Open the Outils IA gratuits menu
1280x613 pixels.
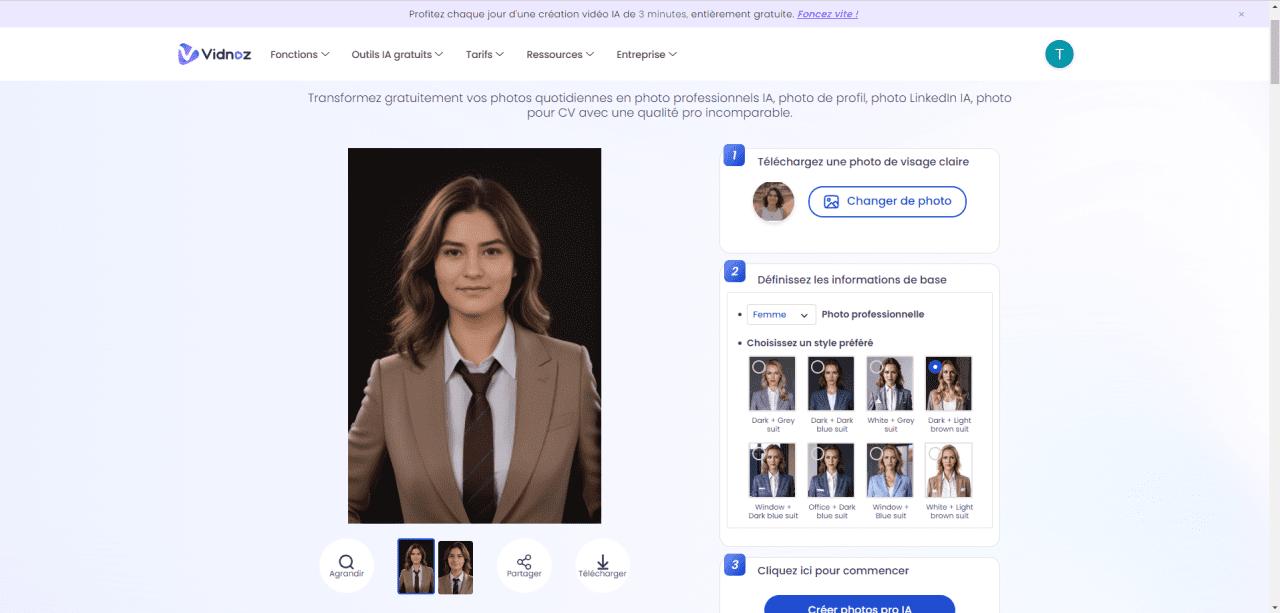pyautogui.click(x=397, y=54)
